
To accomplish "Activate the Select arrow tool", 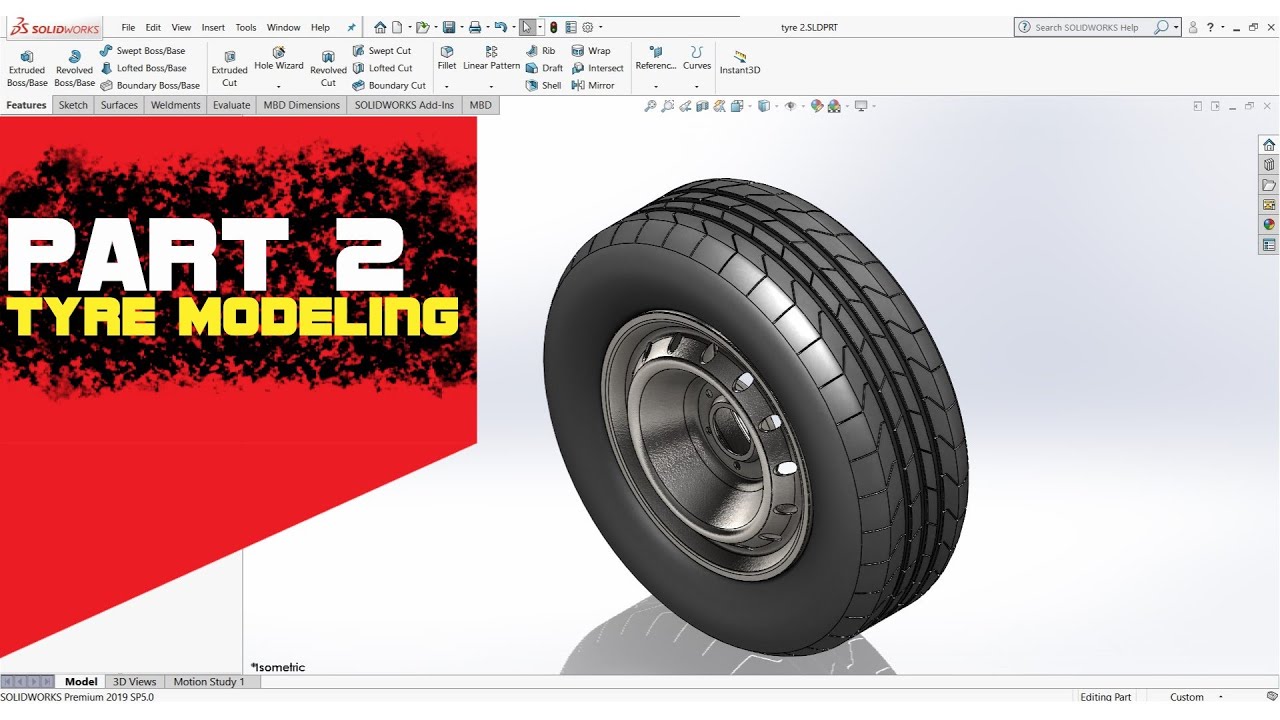I will [x=527, y=27].
